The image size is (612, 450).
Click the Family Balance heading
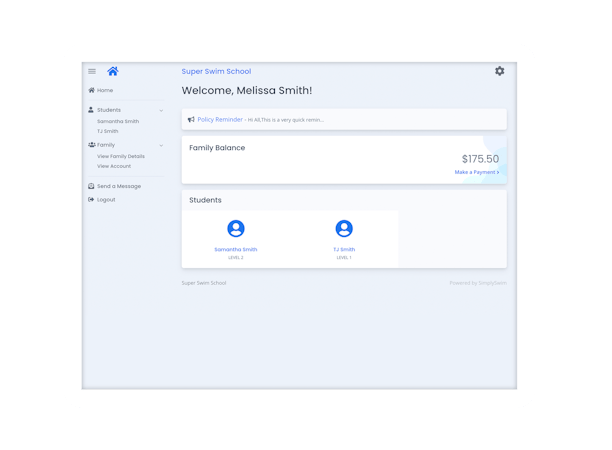tap(217, 148)
